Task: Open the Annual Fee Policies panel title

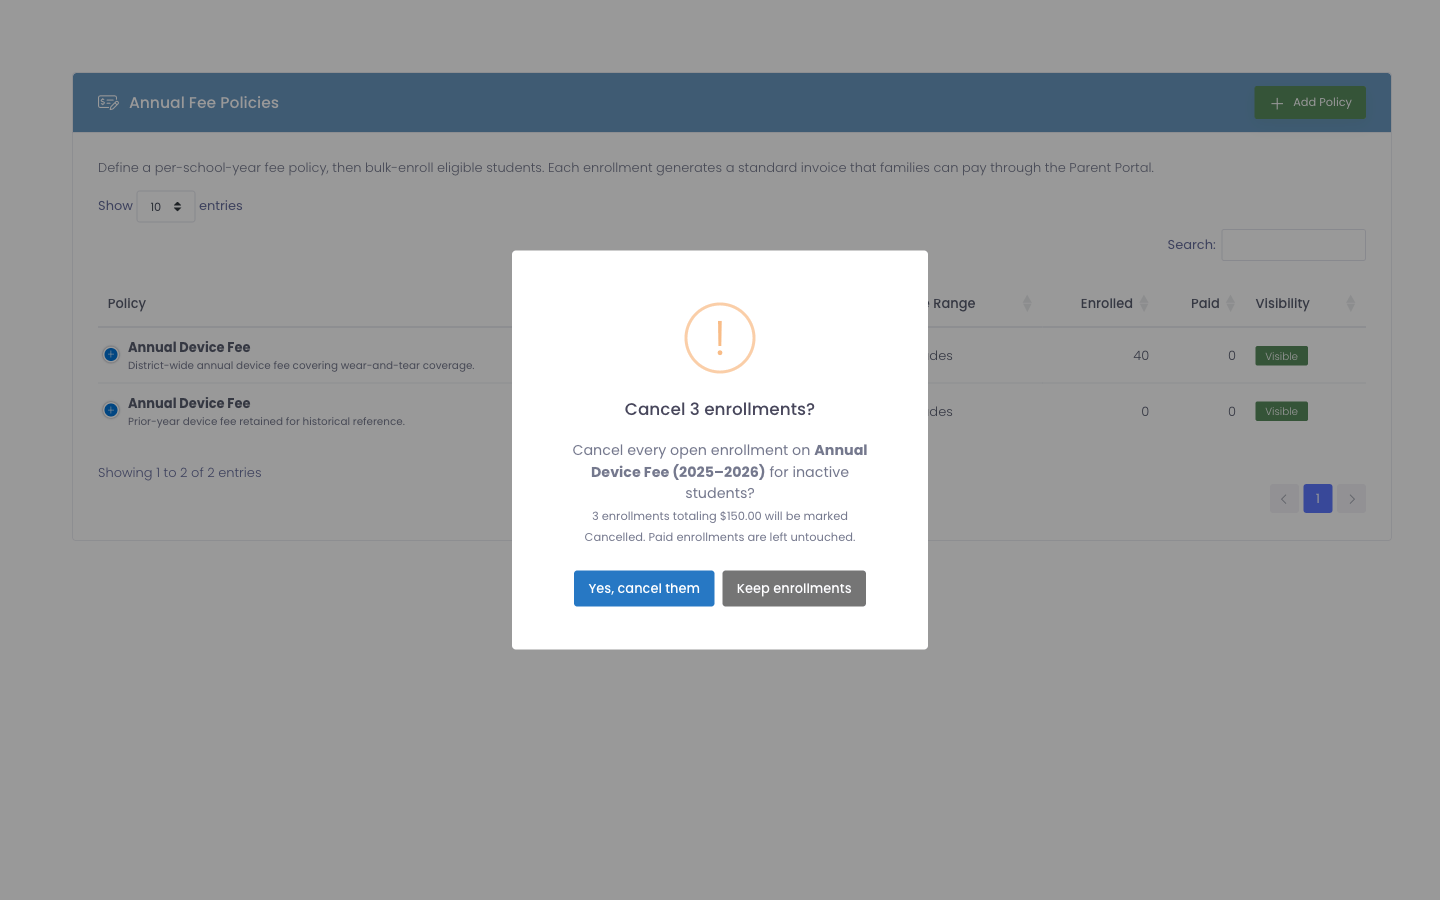Action: pyautogui.click(x=204, y=102)
